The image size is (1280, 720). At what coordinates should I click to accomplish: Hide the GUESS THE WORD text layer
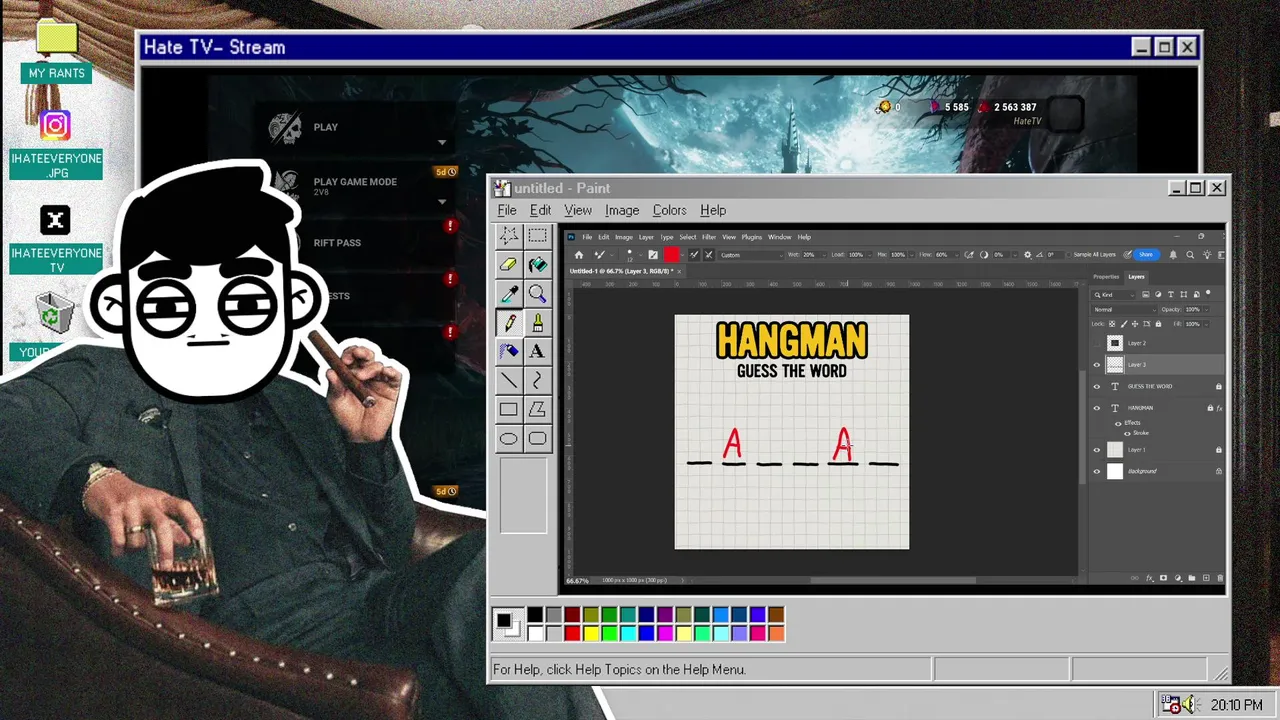[1097, 386]
